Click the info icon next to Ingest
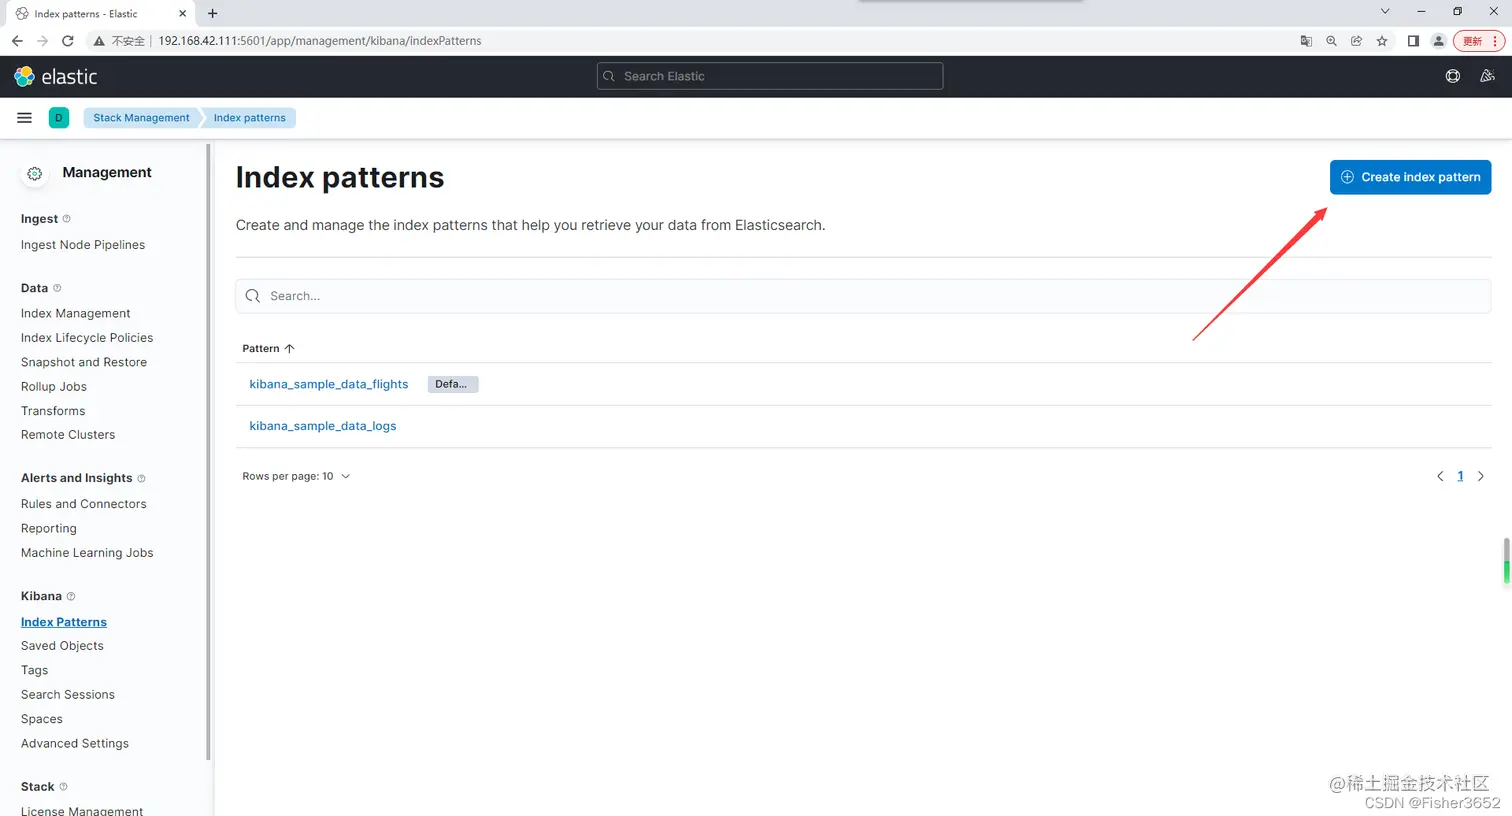The height and width of the screenshot is (816, 1512). coord(67,219)
